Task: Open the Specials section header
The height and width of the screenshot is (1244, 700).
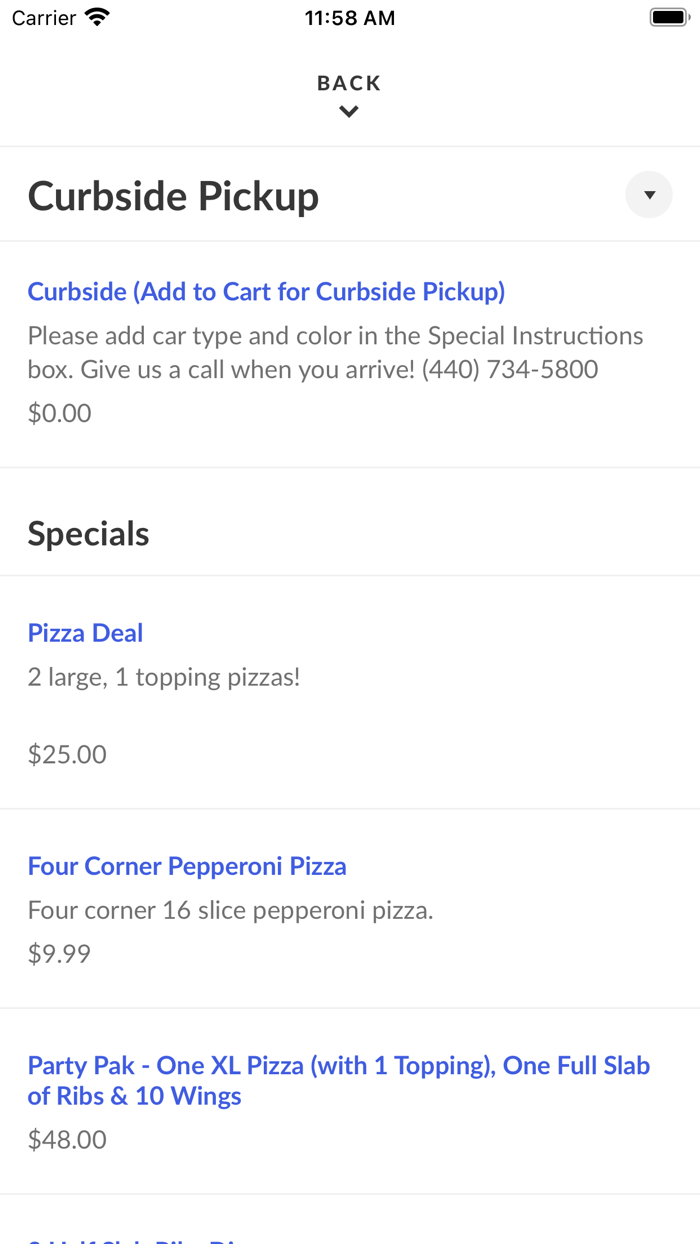Action: [88, 533]
